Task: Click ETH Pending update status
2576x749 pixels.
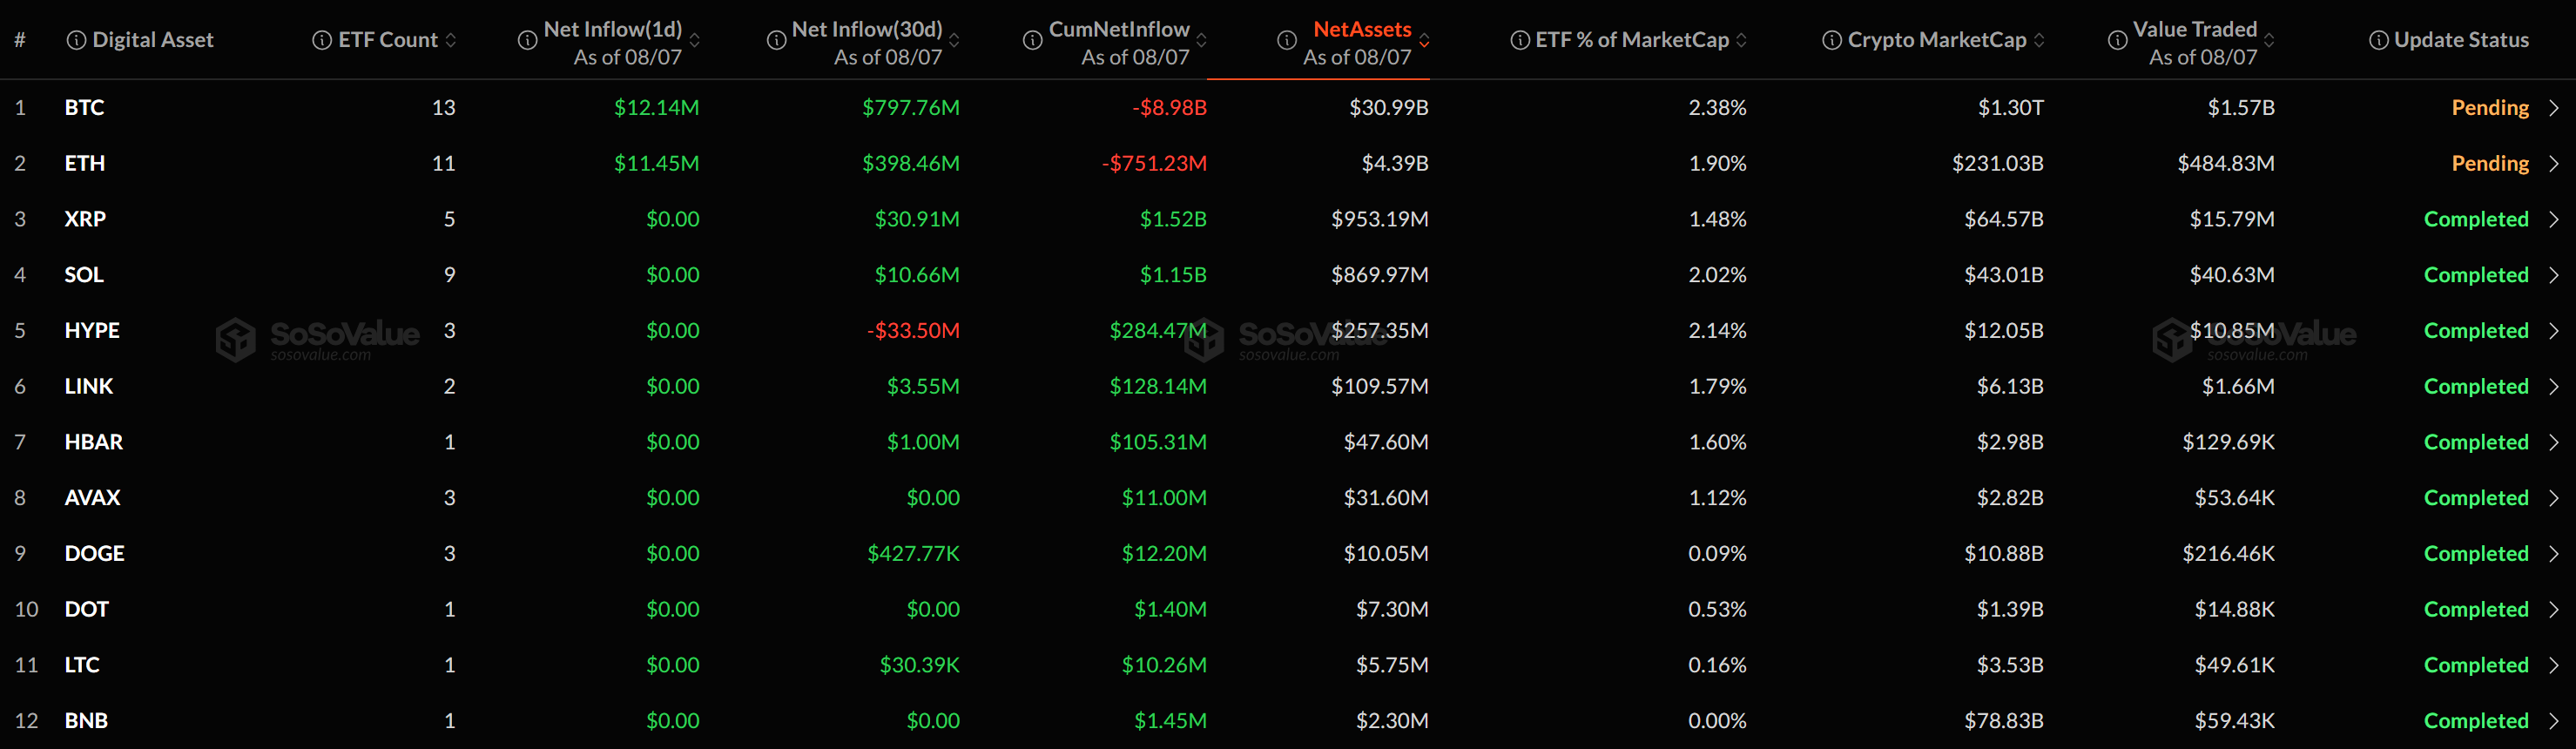Action: point(2490,164)
